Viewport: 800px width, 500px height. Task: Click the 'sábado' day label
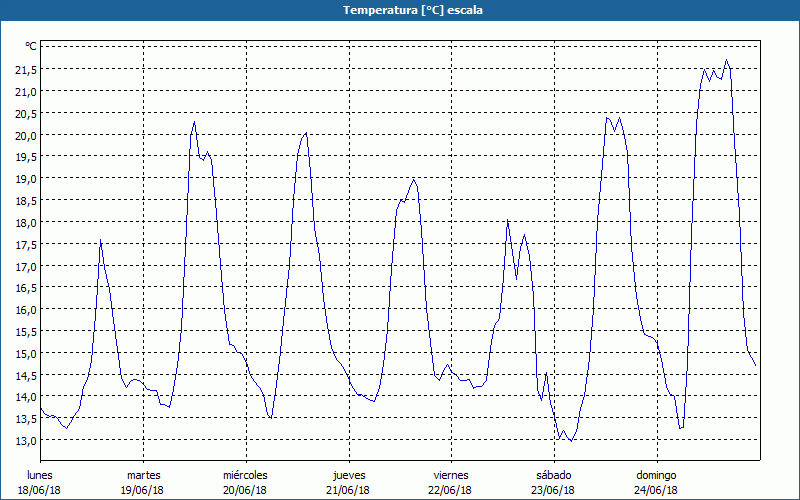click(x=554, y=475)
